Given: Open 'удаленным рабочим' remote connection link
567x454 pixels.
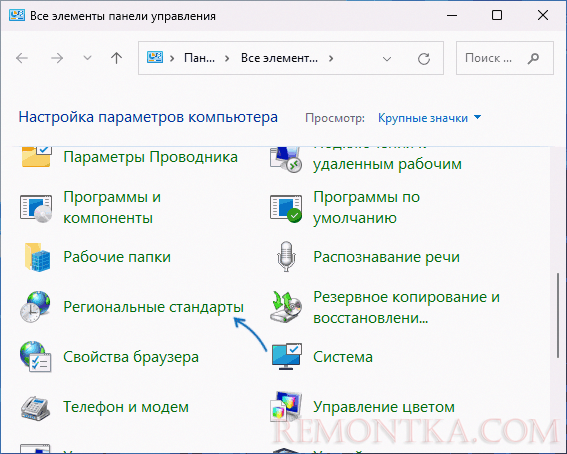Looking at the screenshot, I should (387, 164).
